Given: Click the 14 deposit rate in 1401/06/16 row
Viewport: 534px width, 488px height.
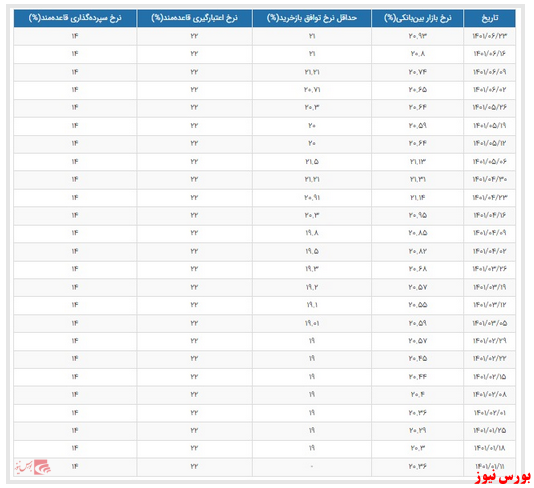Looking at the screenshot, I should pos(75,54).
